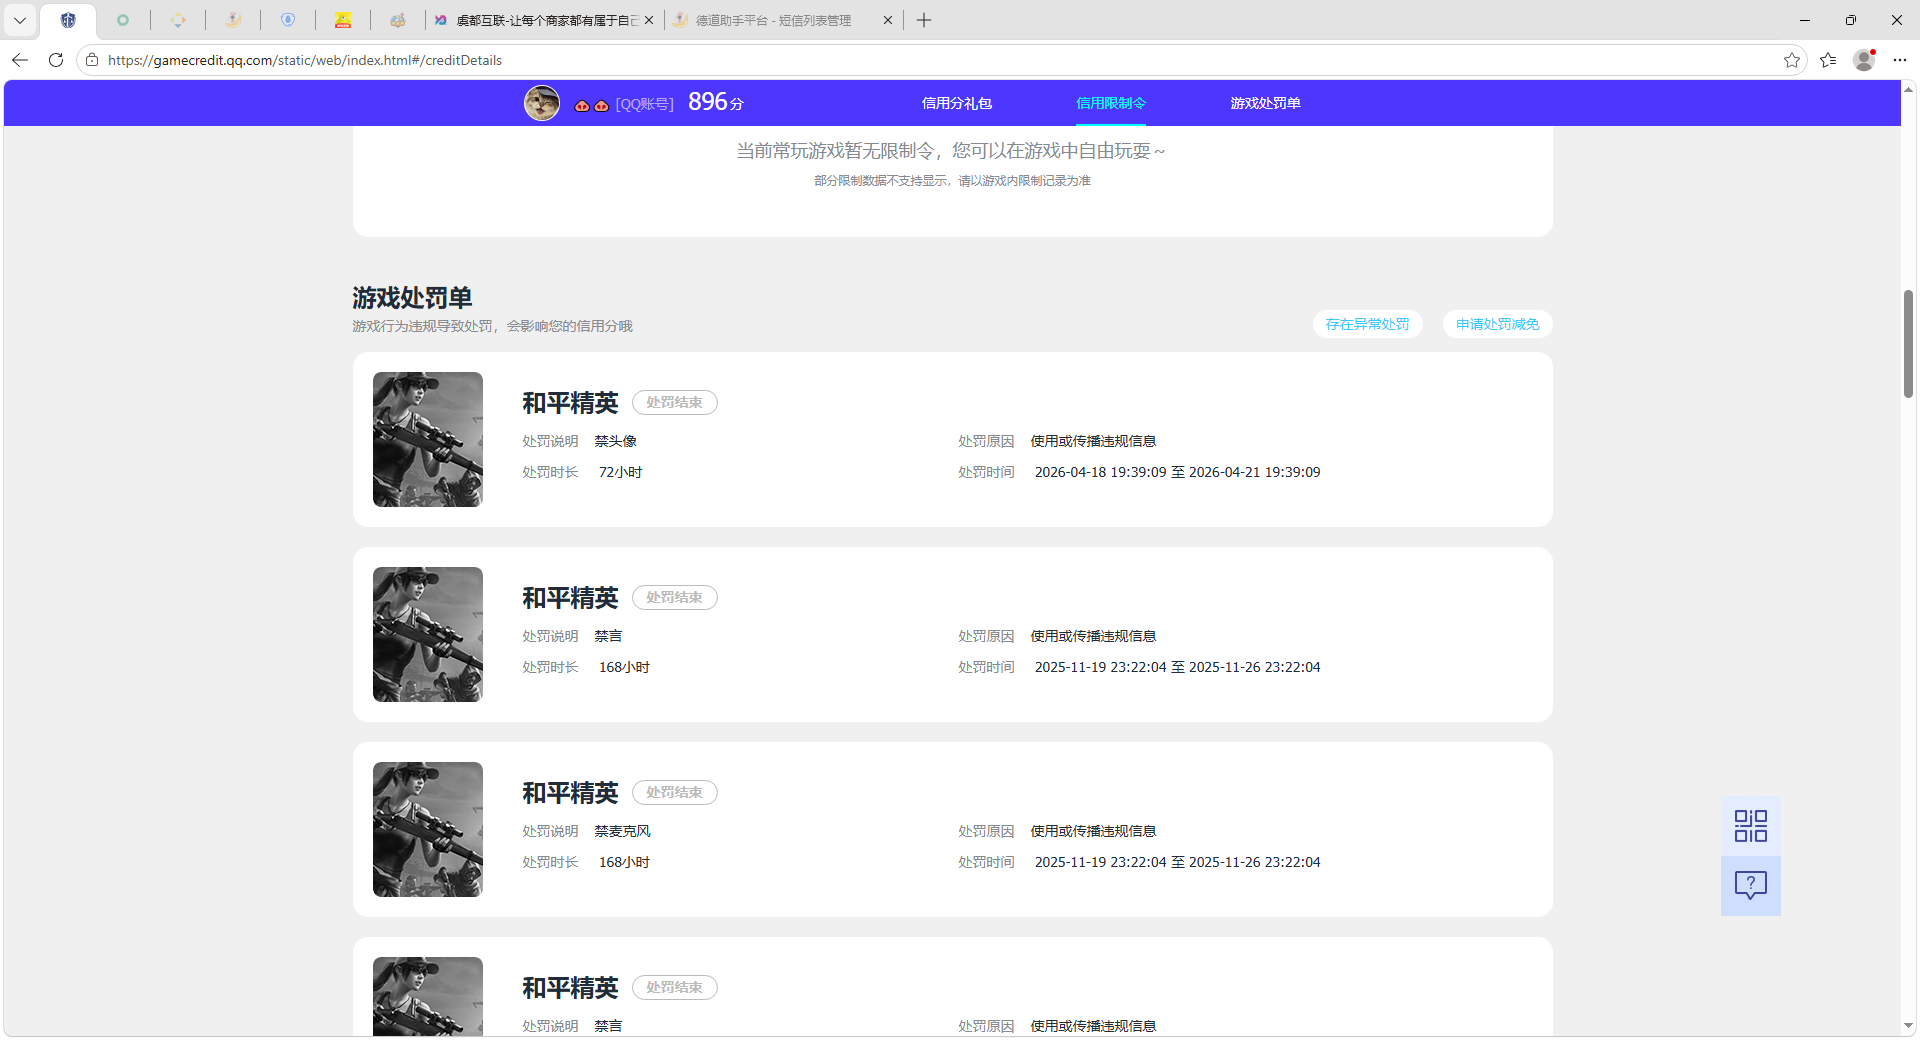Open the favorites list

(1828, 60)
